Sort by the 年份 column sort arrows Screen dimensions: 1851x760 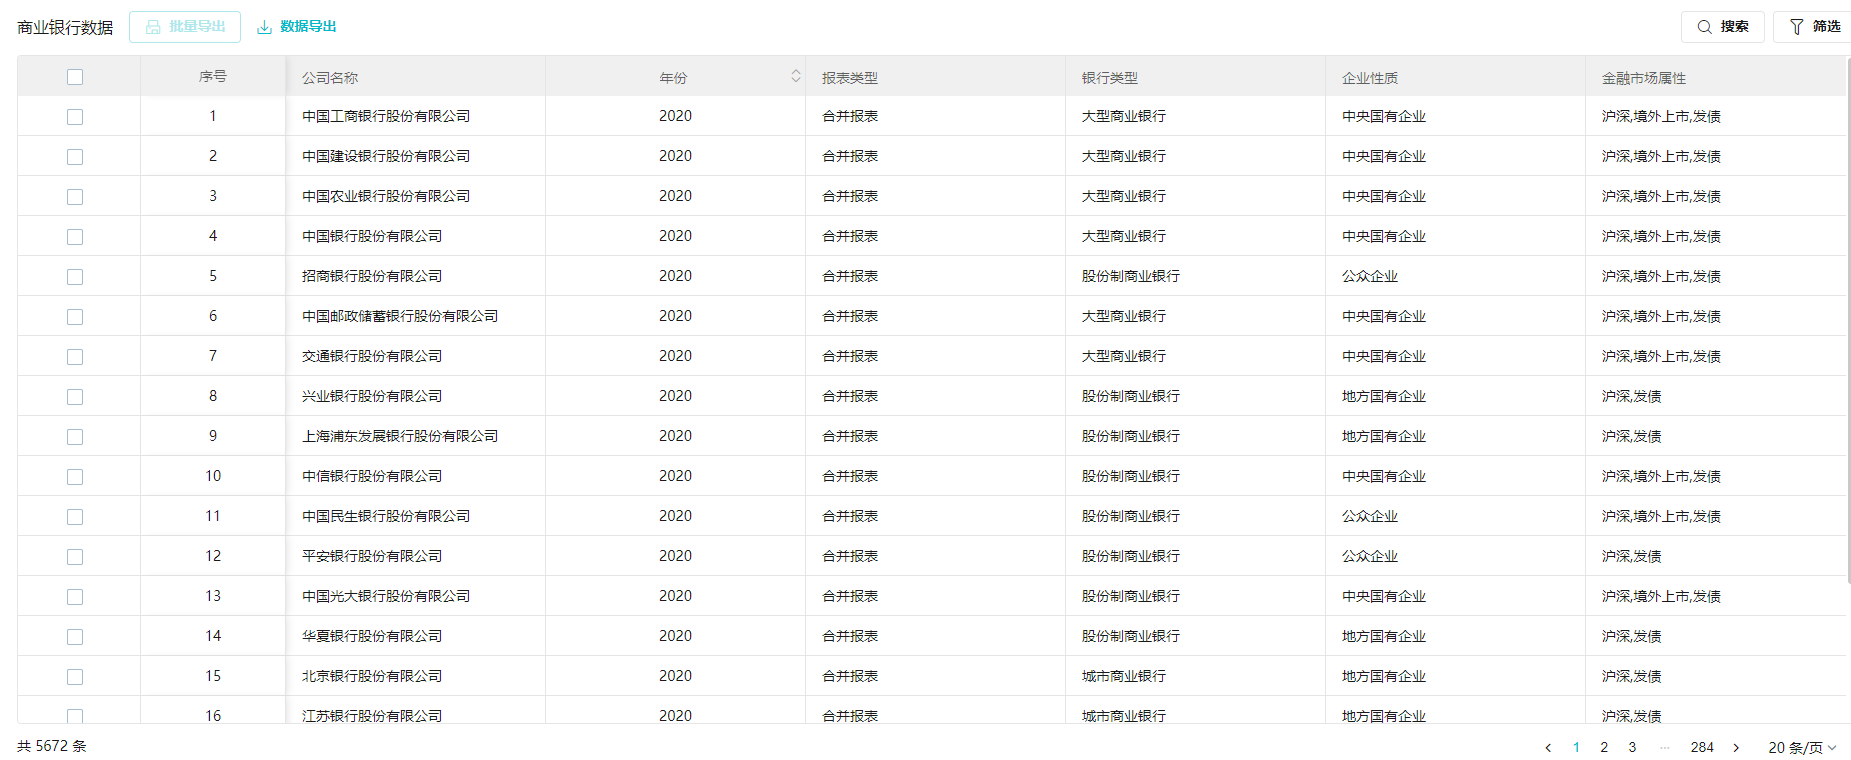point(796,76)
